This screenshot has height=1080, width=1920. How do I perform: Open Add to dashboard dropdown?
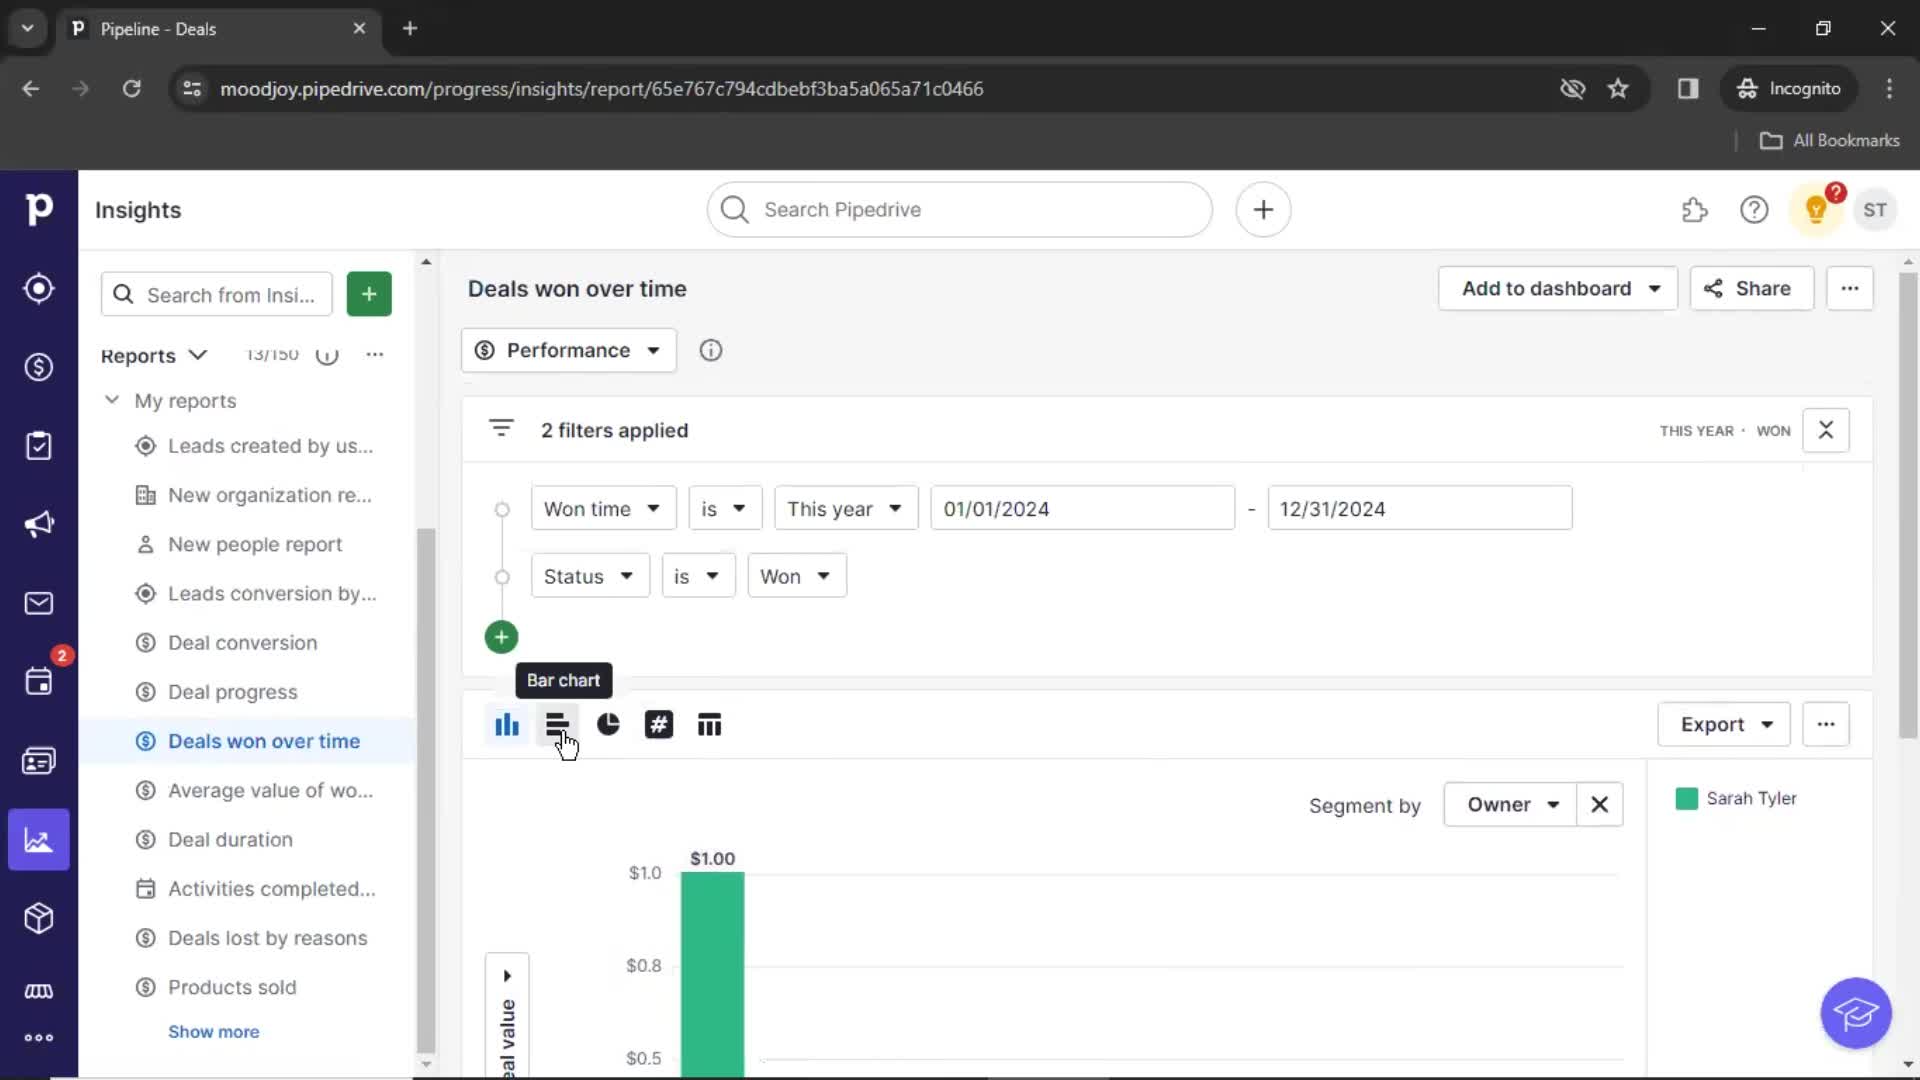tap(1558, 289)
